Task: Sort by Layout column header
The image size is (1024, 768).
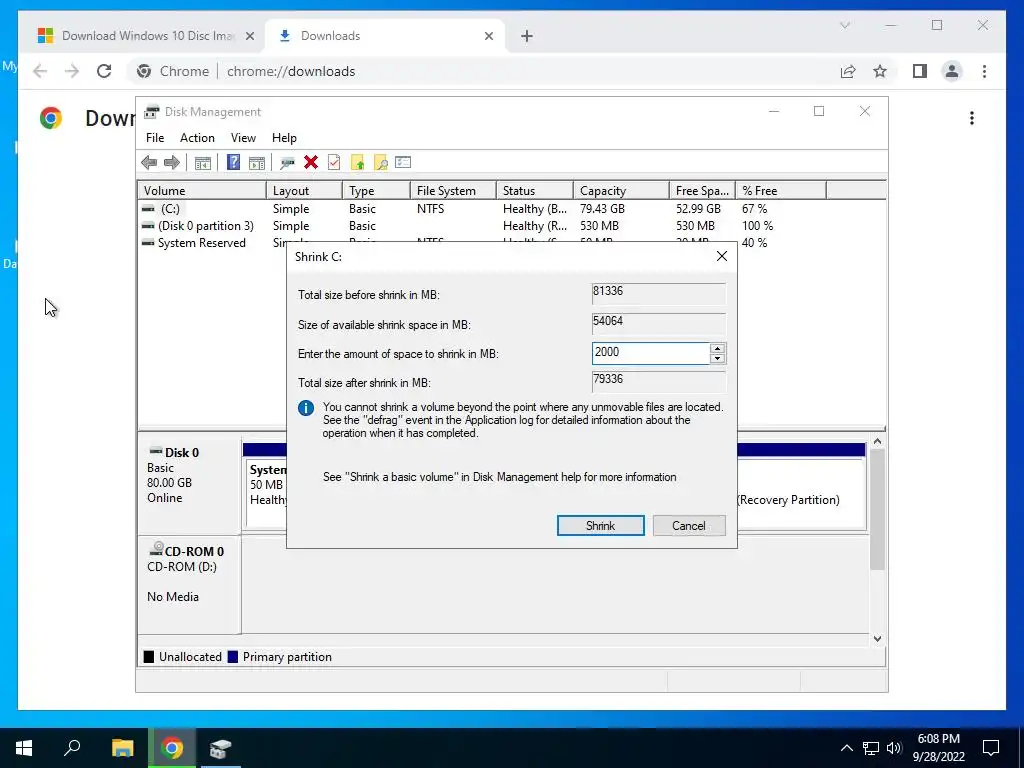Action: [x=304, y=191]
